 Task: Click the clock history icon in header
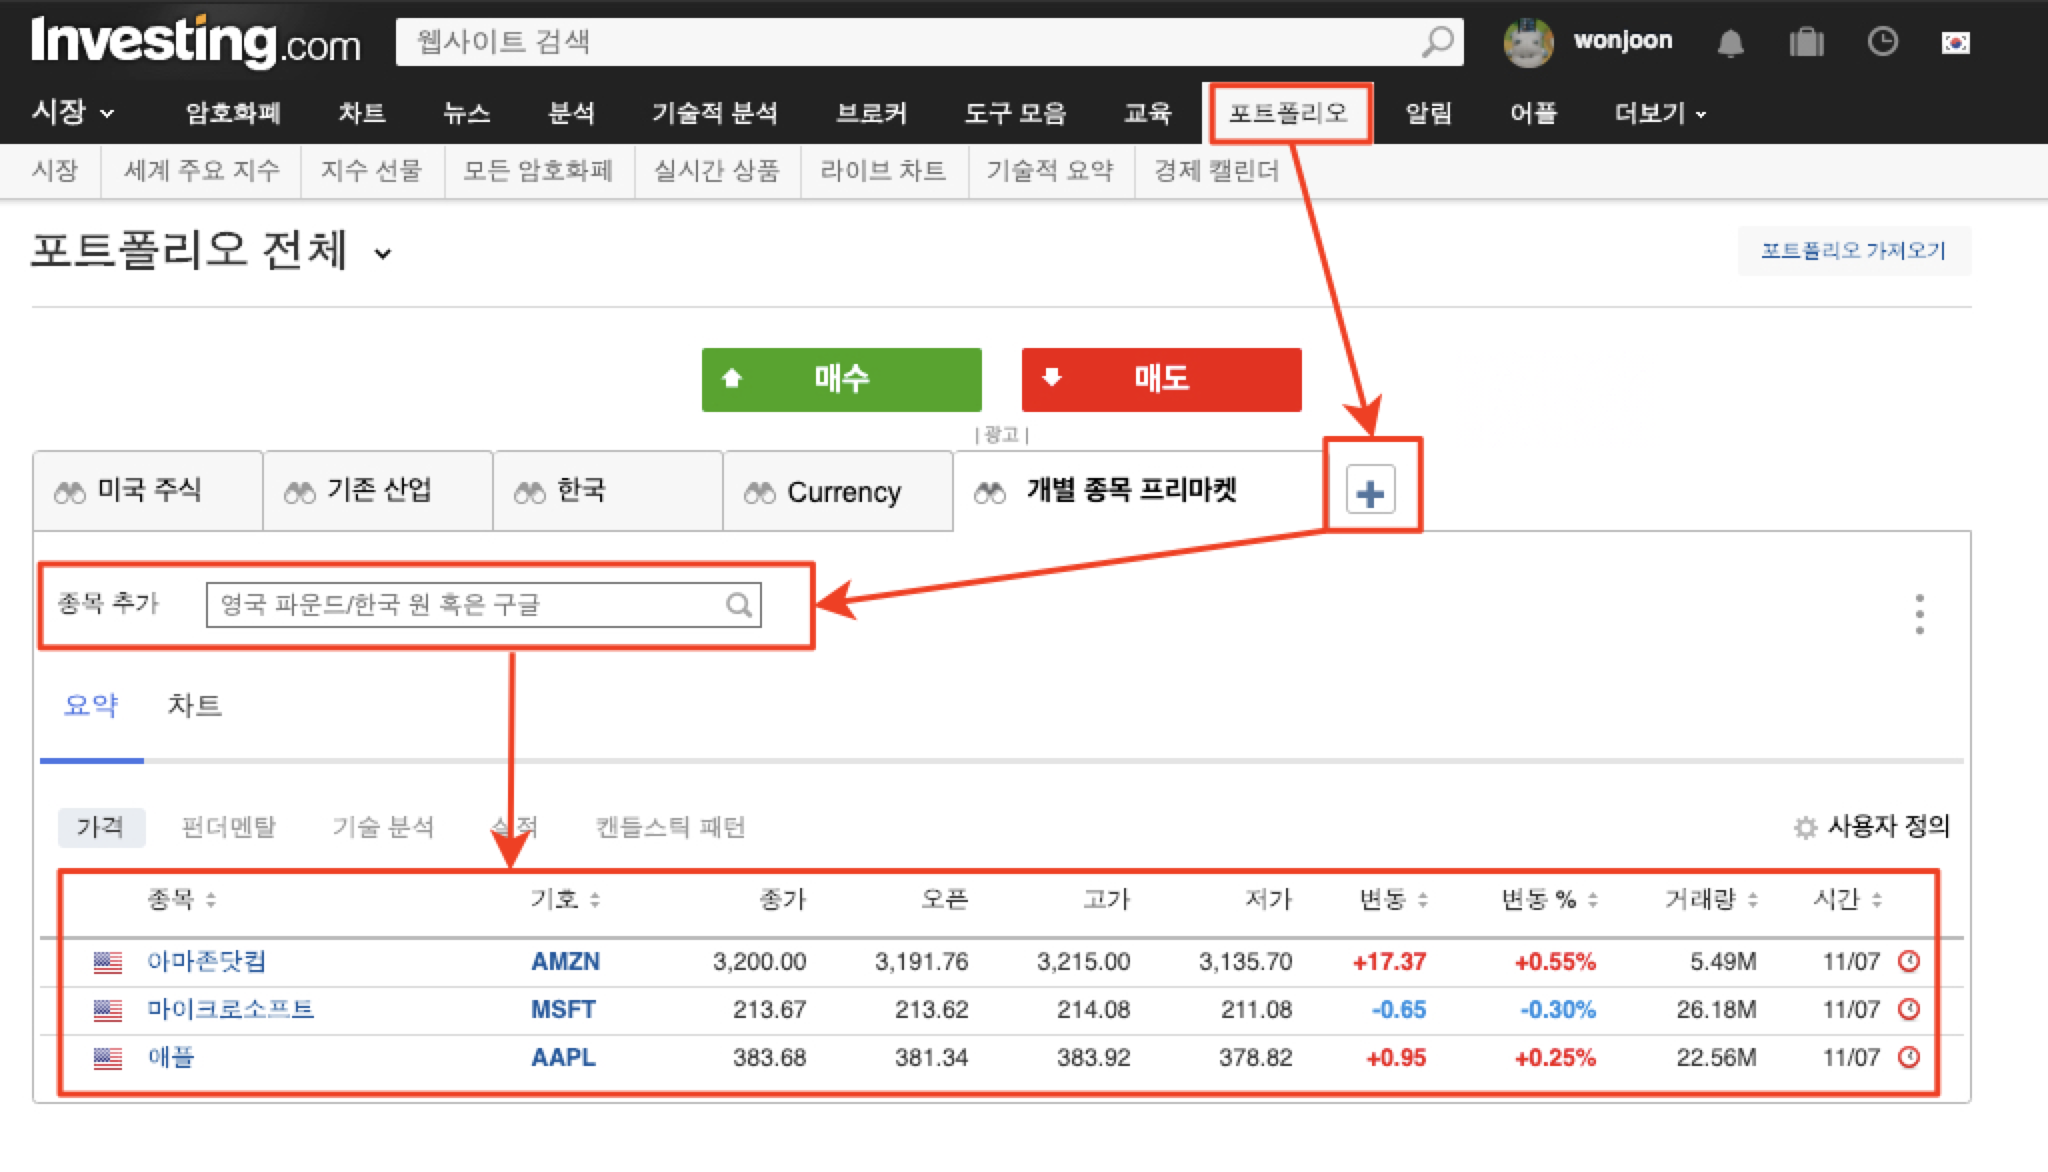(1882, 42)
